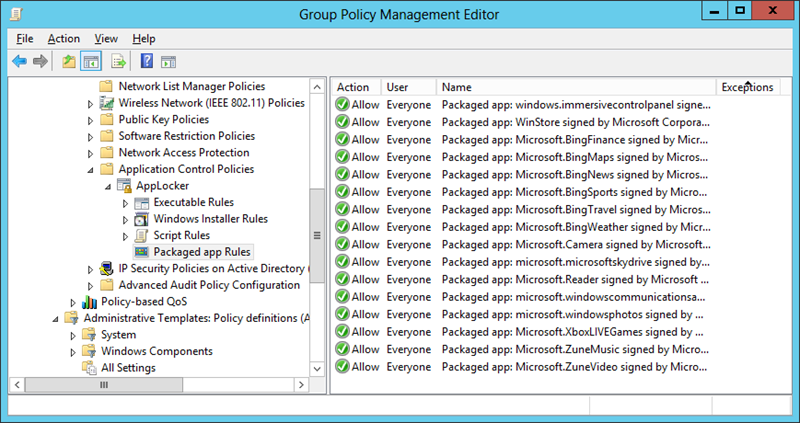Click the Up One Level folder icon

[68, 61]
